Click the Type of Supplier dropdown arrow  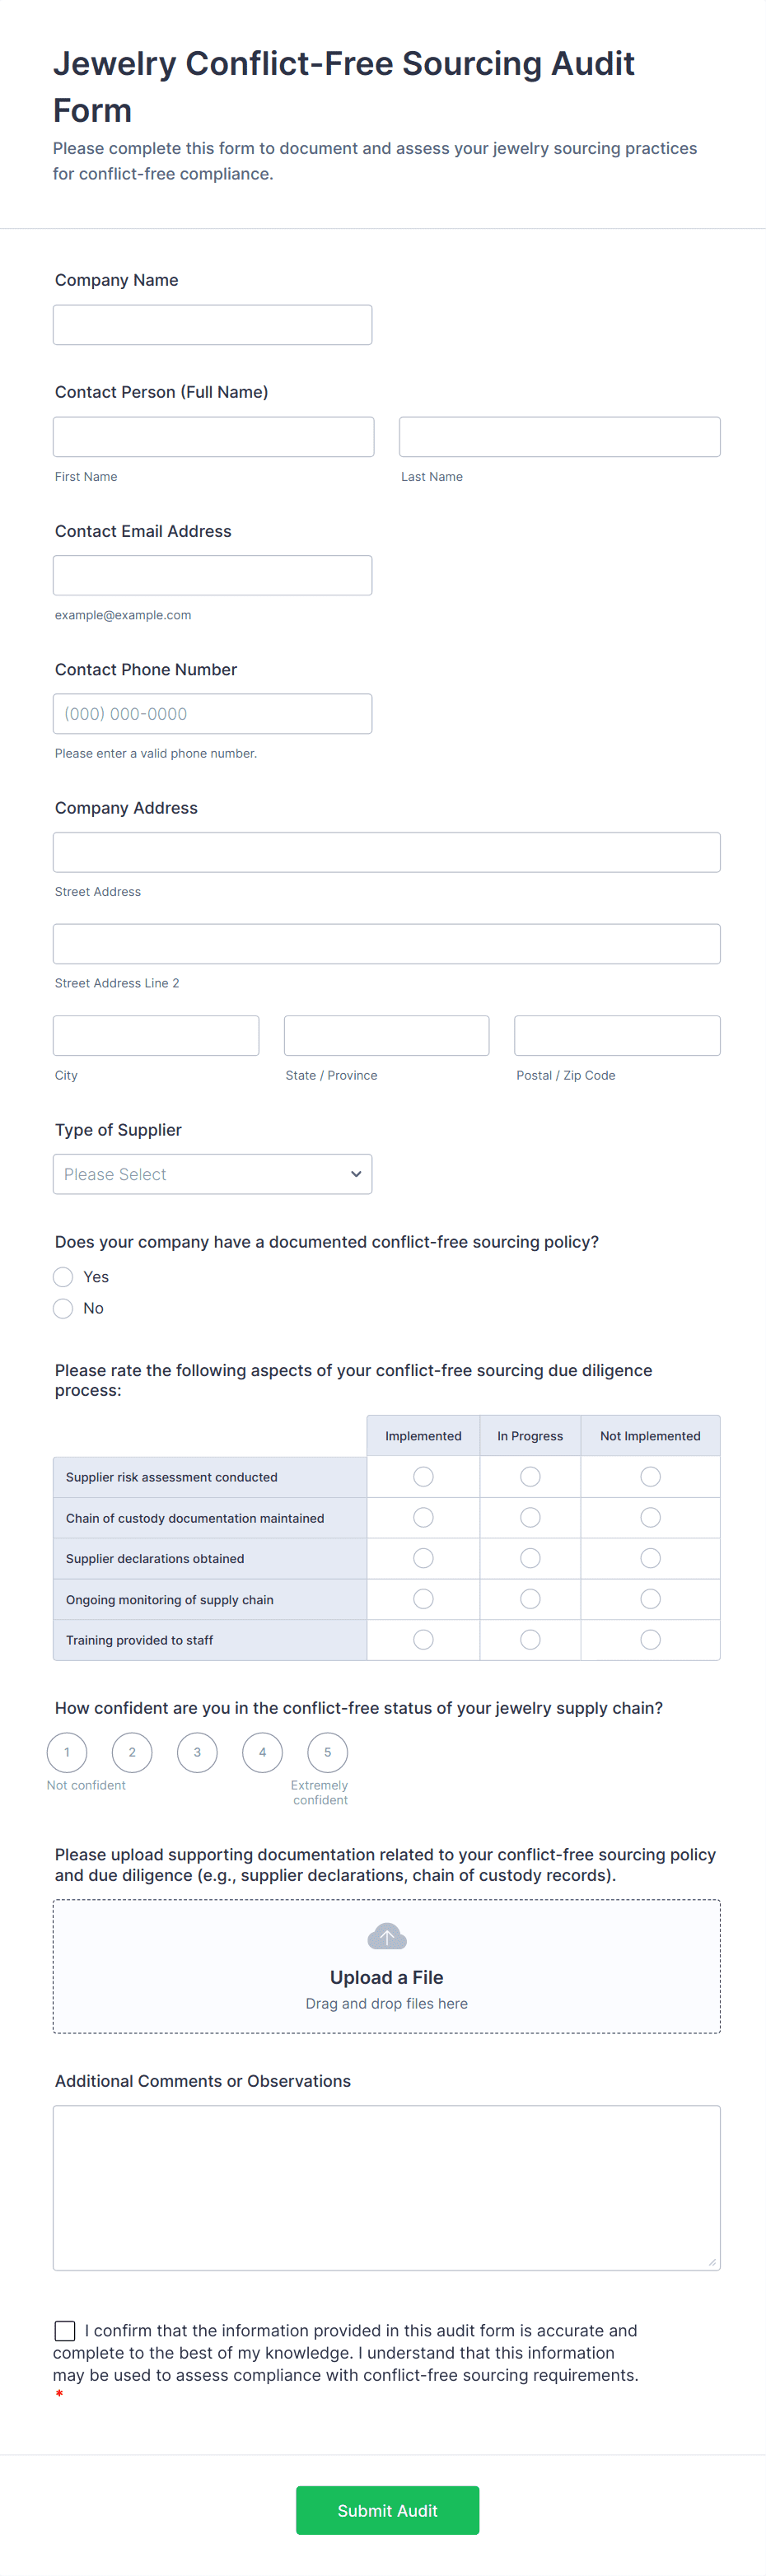point(355,1174)
